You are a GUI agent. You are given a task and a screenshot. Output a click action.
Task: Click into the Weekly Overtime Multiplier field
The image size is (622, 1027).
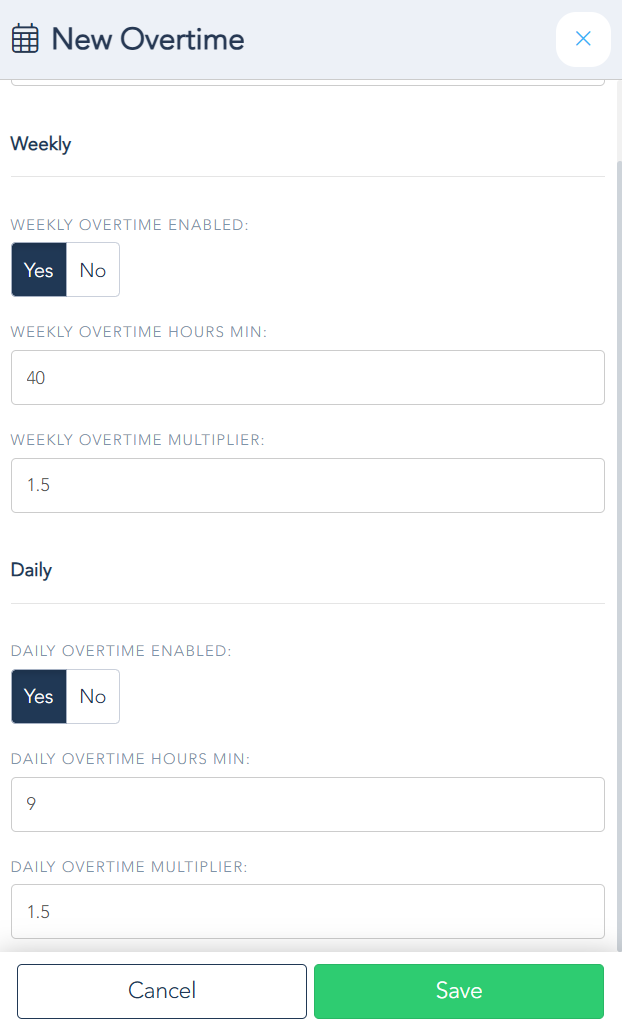[x=308, y=485]
